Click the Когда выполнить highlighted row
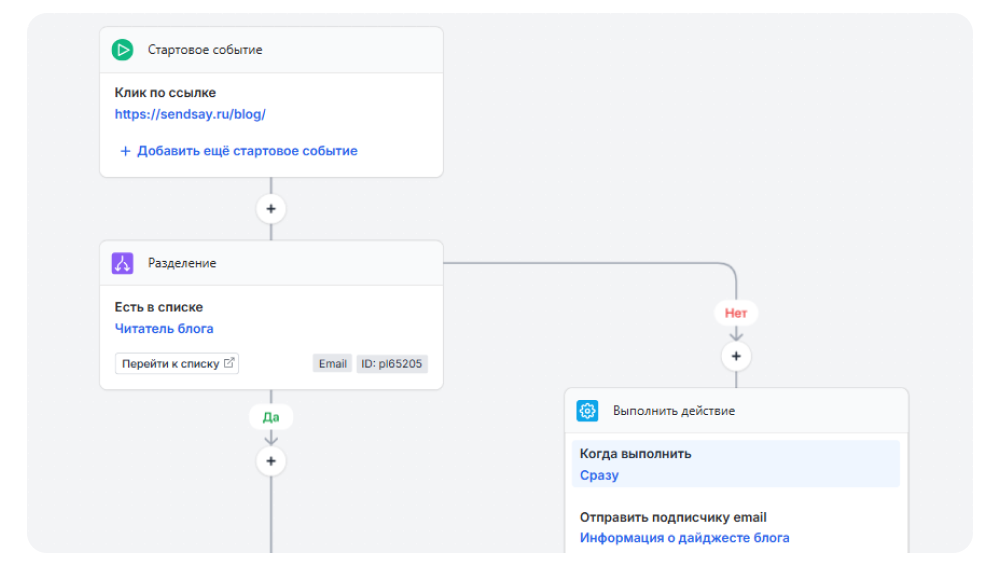1000x565 pixels. point(735,463)
